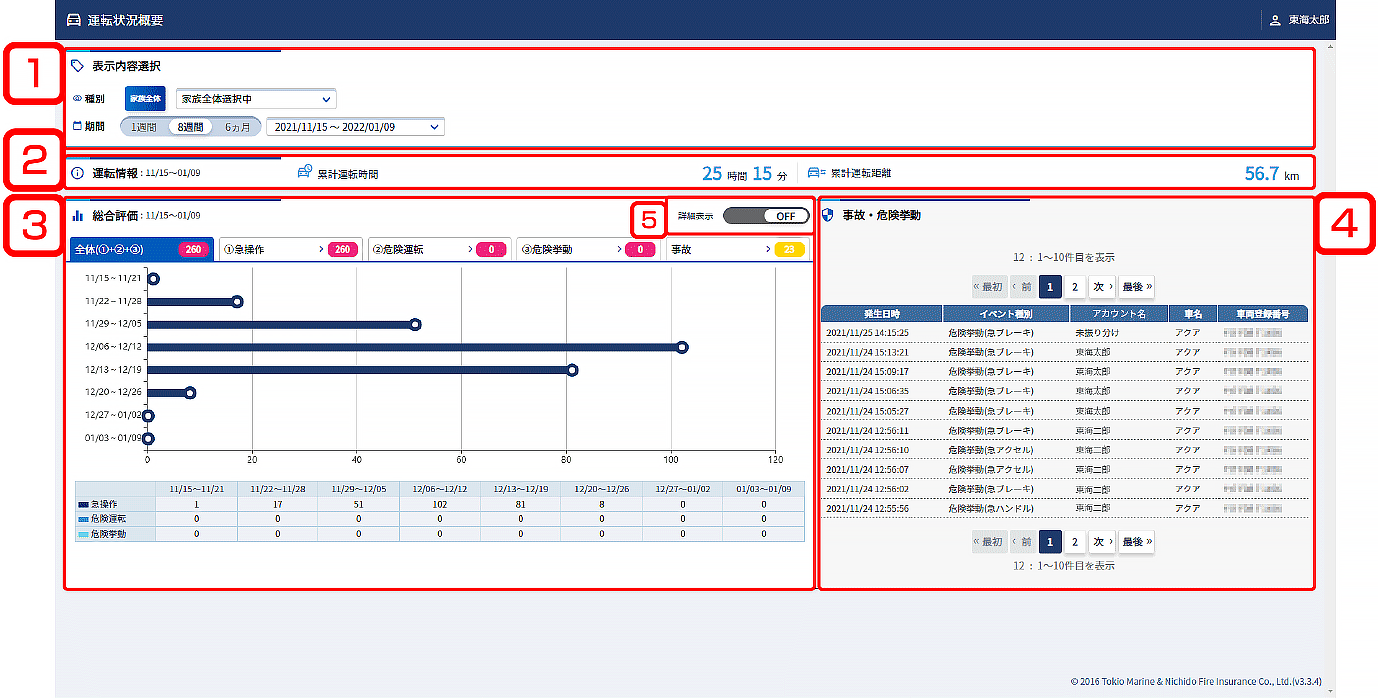1378x698 pixels.
Task: Open the date range dropdown 2021/11/15～2022/01/09
Action: [355, 127]
